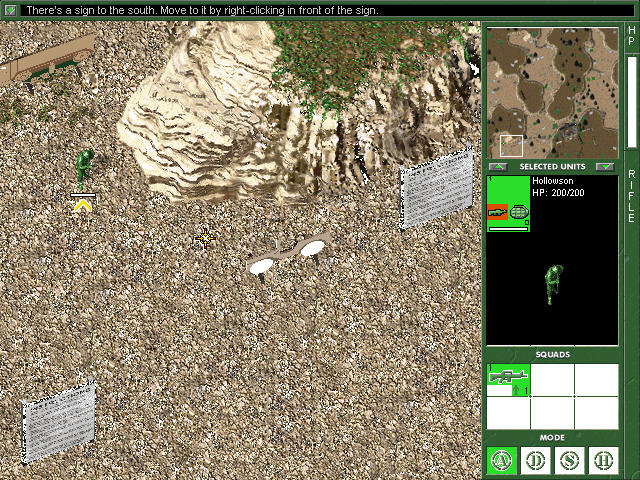Click the yellow chevron rank marker

click(83, 206)
